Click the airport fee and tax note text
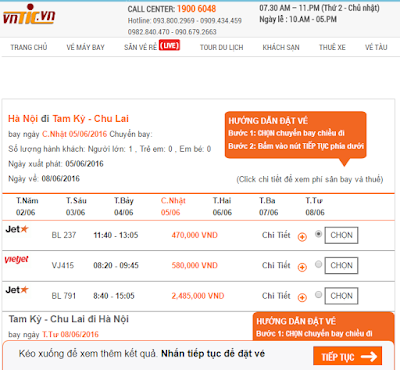Image resolution: width=400 pixels, height=370 pixels. pyautogui.click(x=310, y=179)
